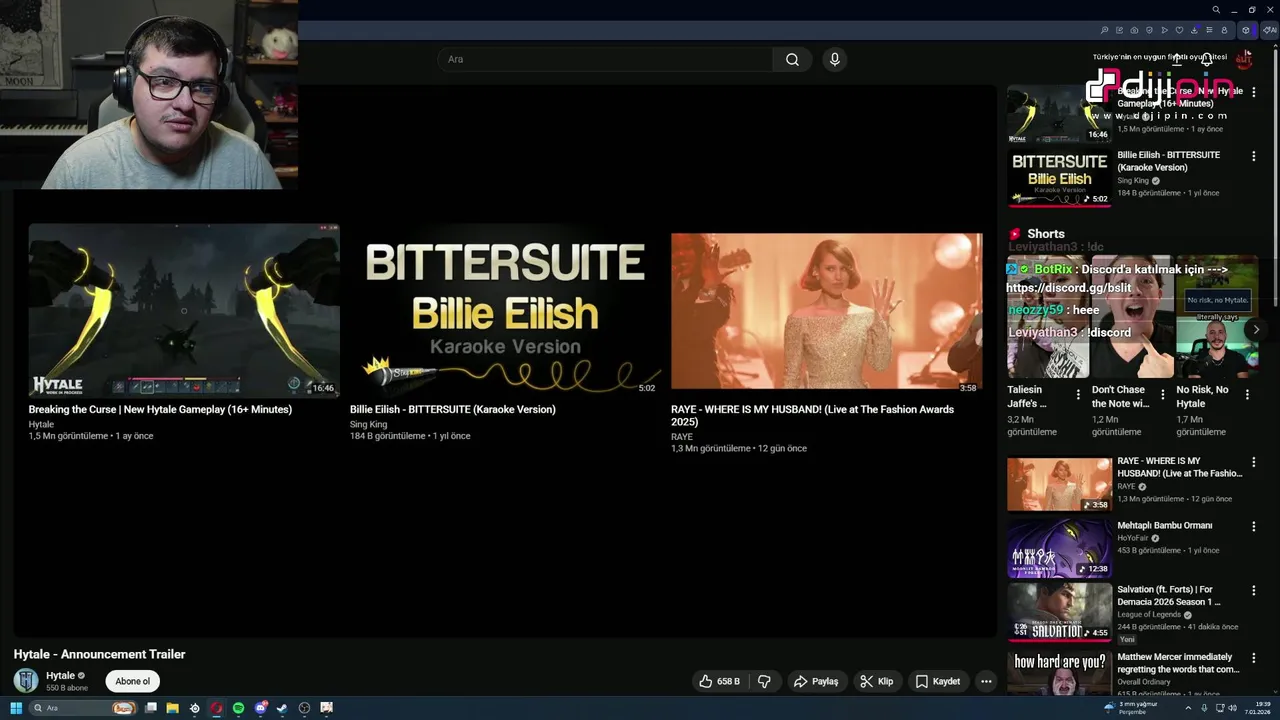Open options for No Risk, No Hytale short
The height and width of the screenshot is (720, 1280).
[1247, 395]
